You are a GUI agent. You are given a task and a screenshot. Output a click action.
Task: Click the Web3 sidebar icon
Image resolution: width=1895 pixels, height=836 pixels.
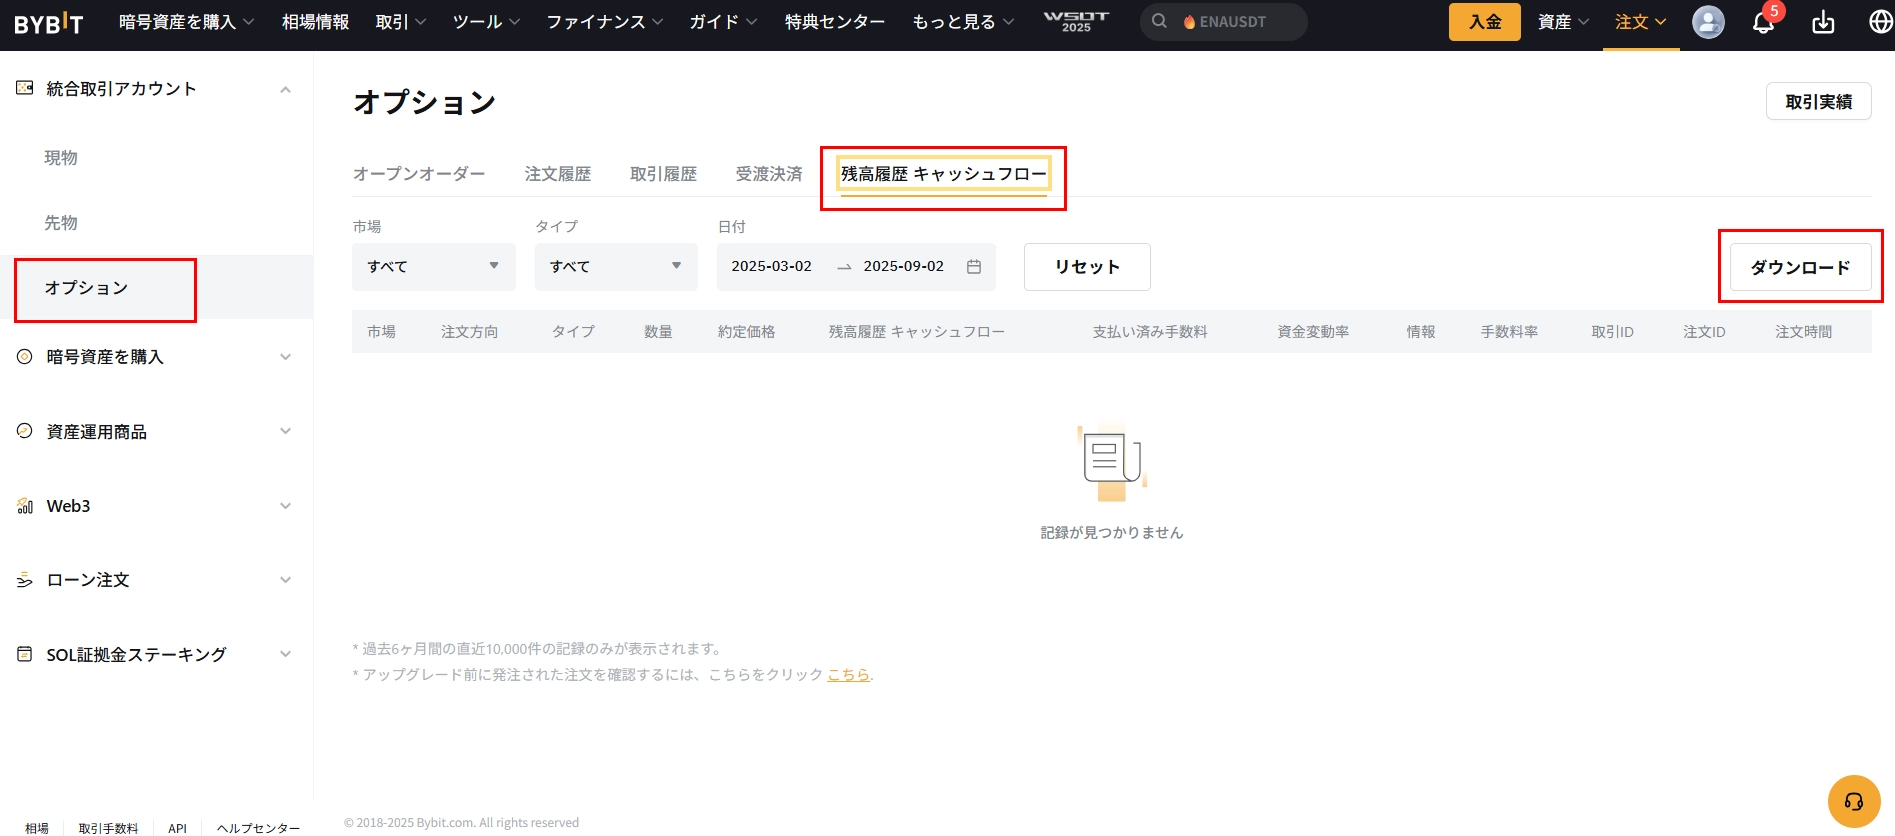coord(25,506)
